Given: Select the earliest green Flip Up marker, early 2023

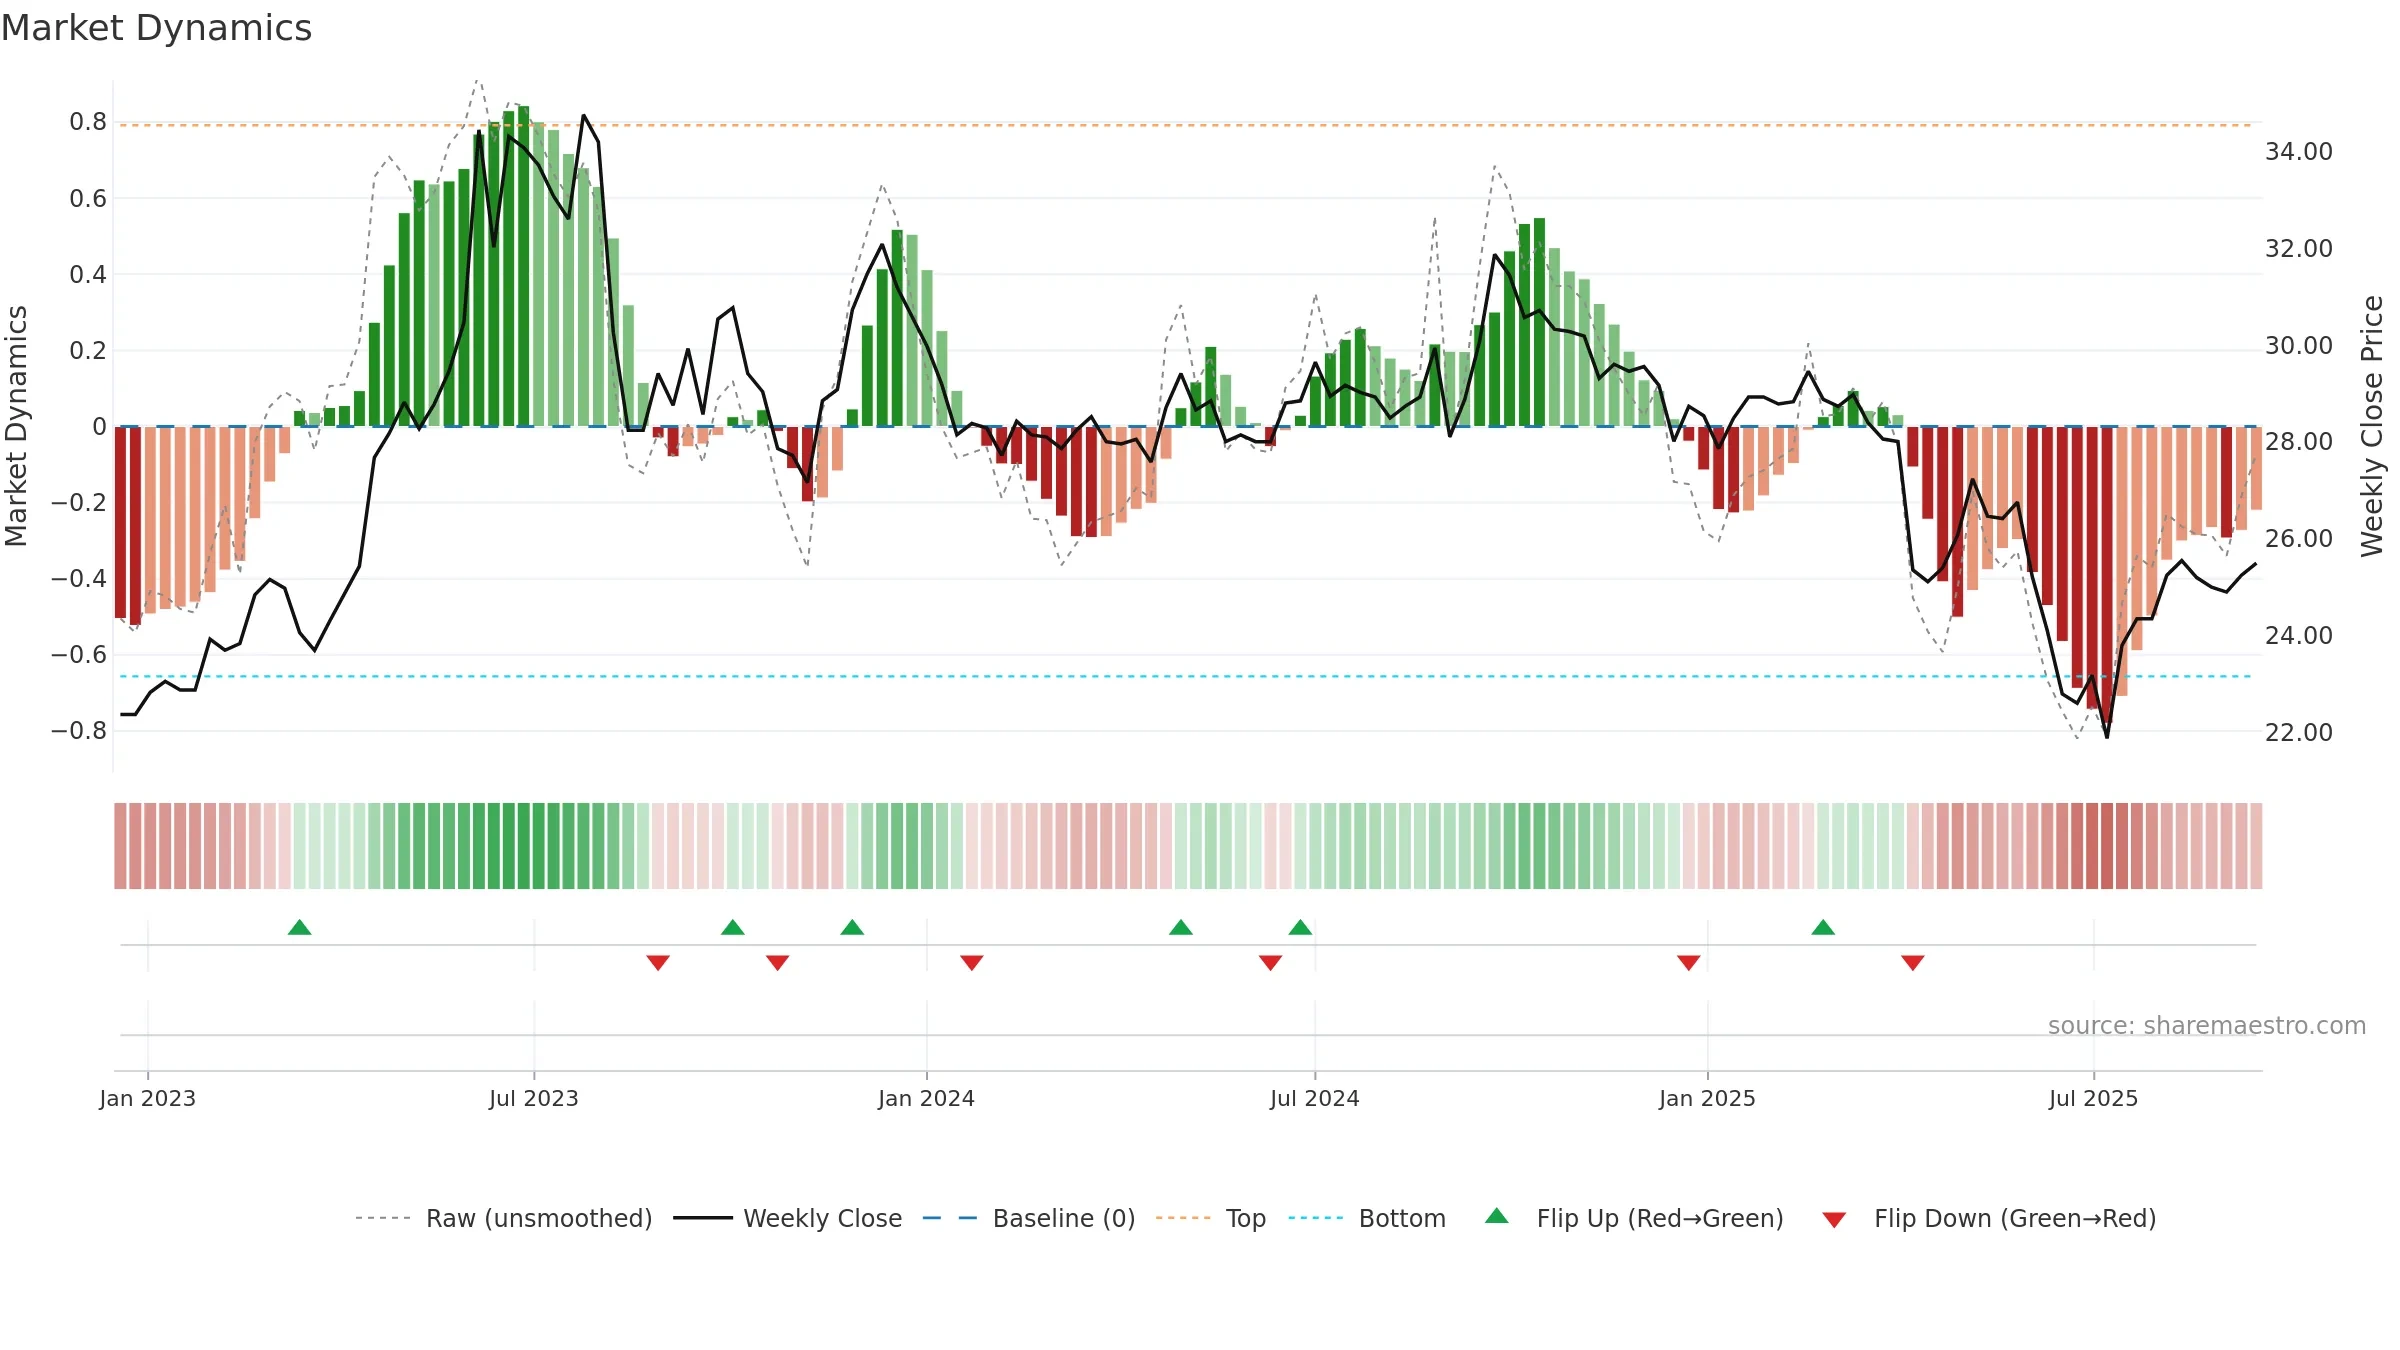Looking at the screenshot, I should [x=299, y=927].
